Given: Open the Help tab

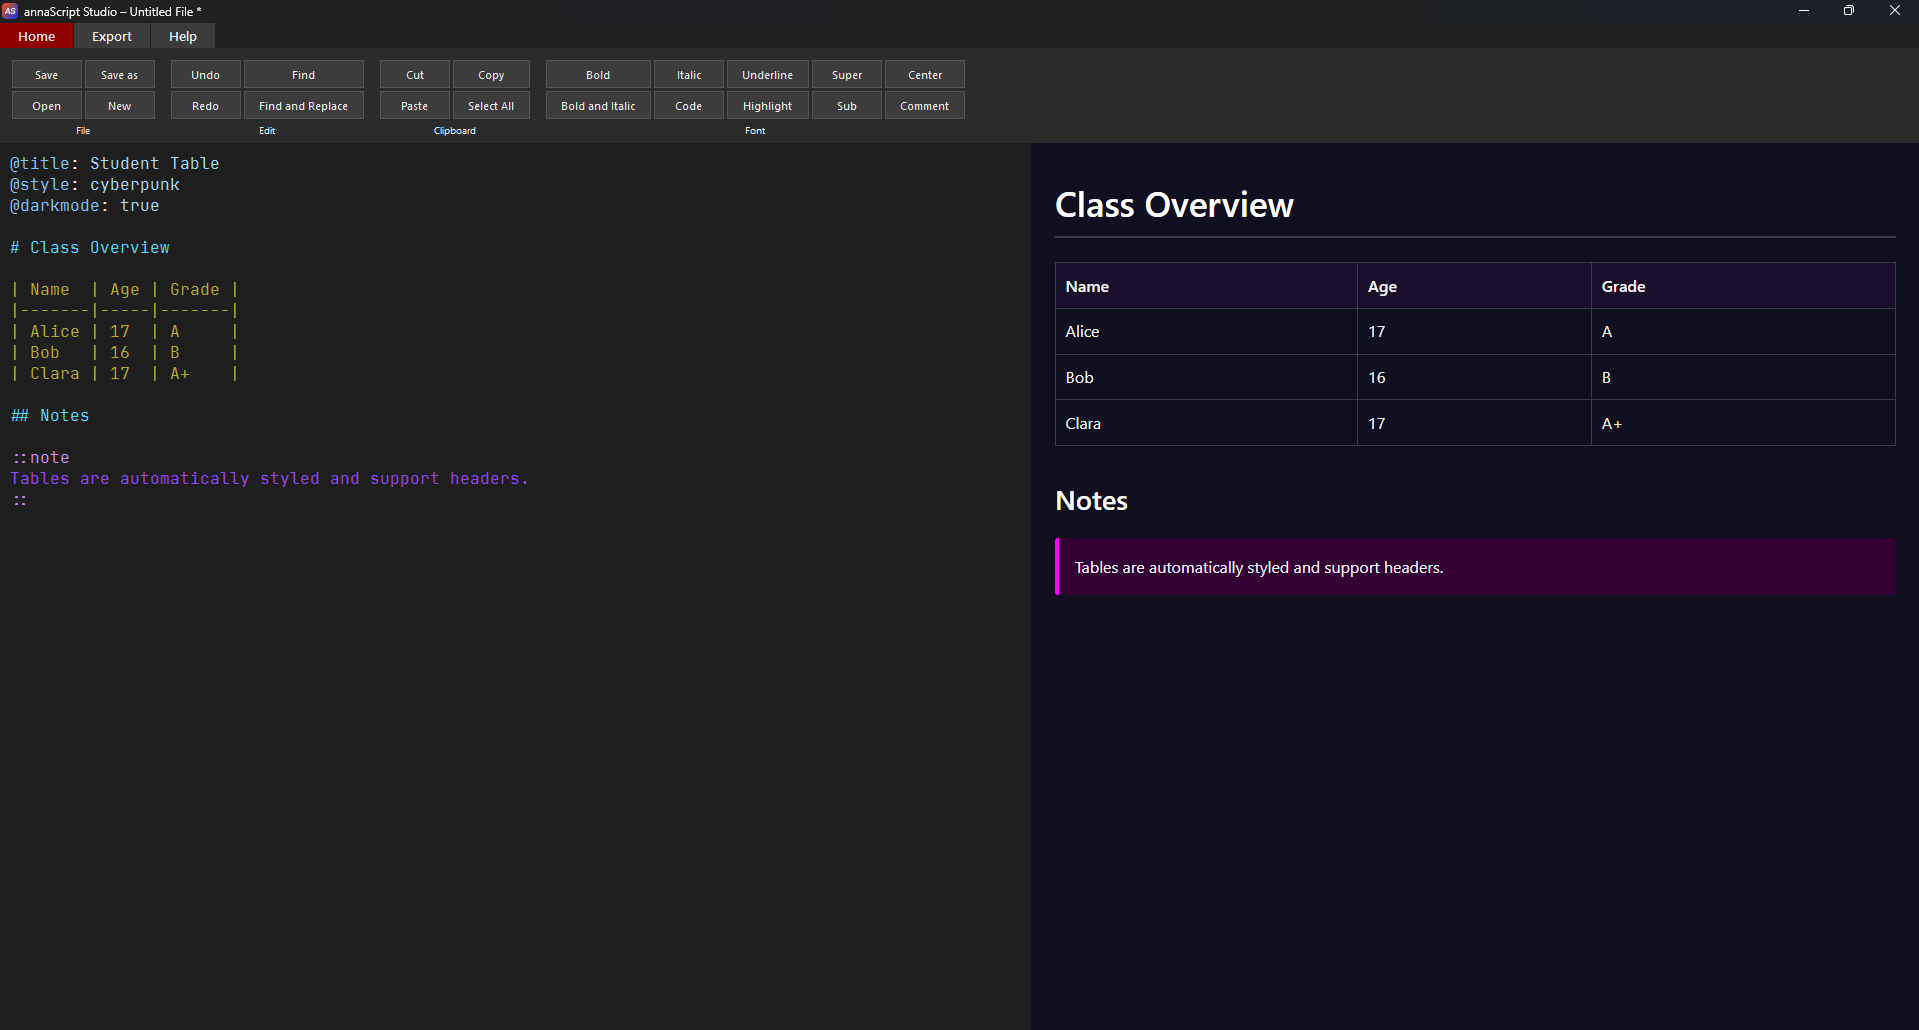Looking at the screenshot, I should point(183,36).
